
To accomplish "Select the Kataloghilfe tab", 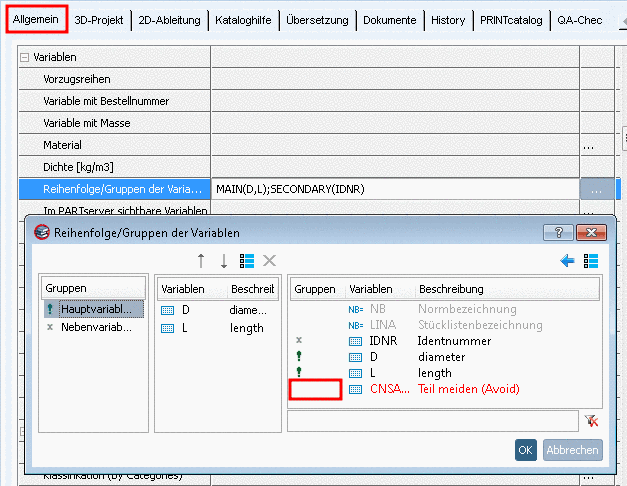I will coord(243,20).
